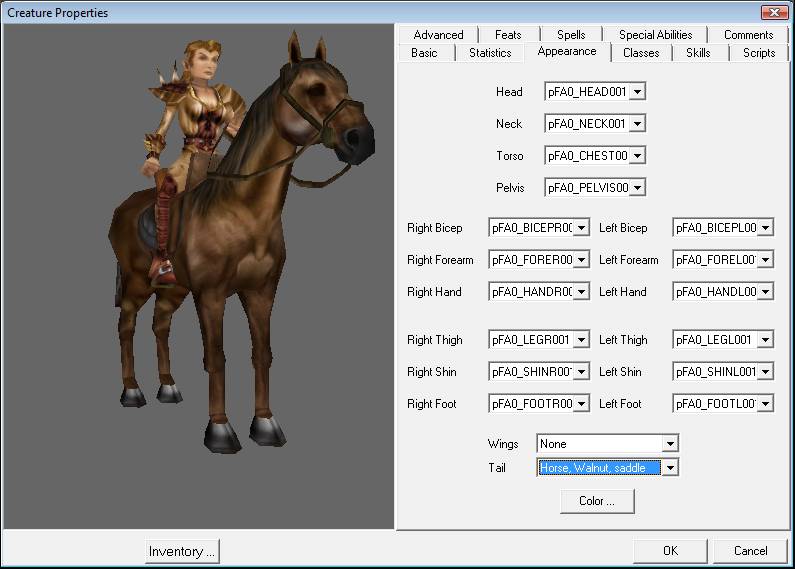Confirm with the OK button
The width and height of the screenshot is (795, 569).
point(670,551)
